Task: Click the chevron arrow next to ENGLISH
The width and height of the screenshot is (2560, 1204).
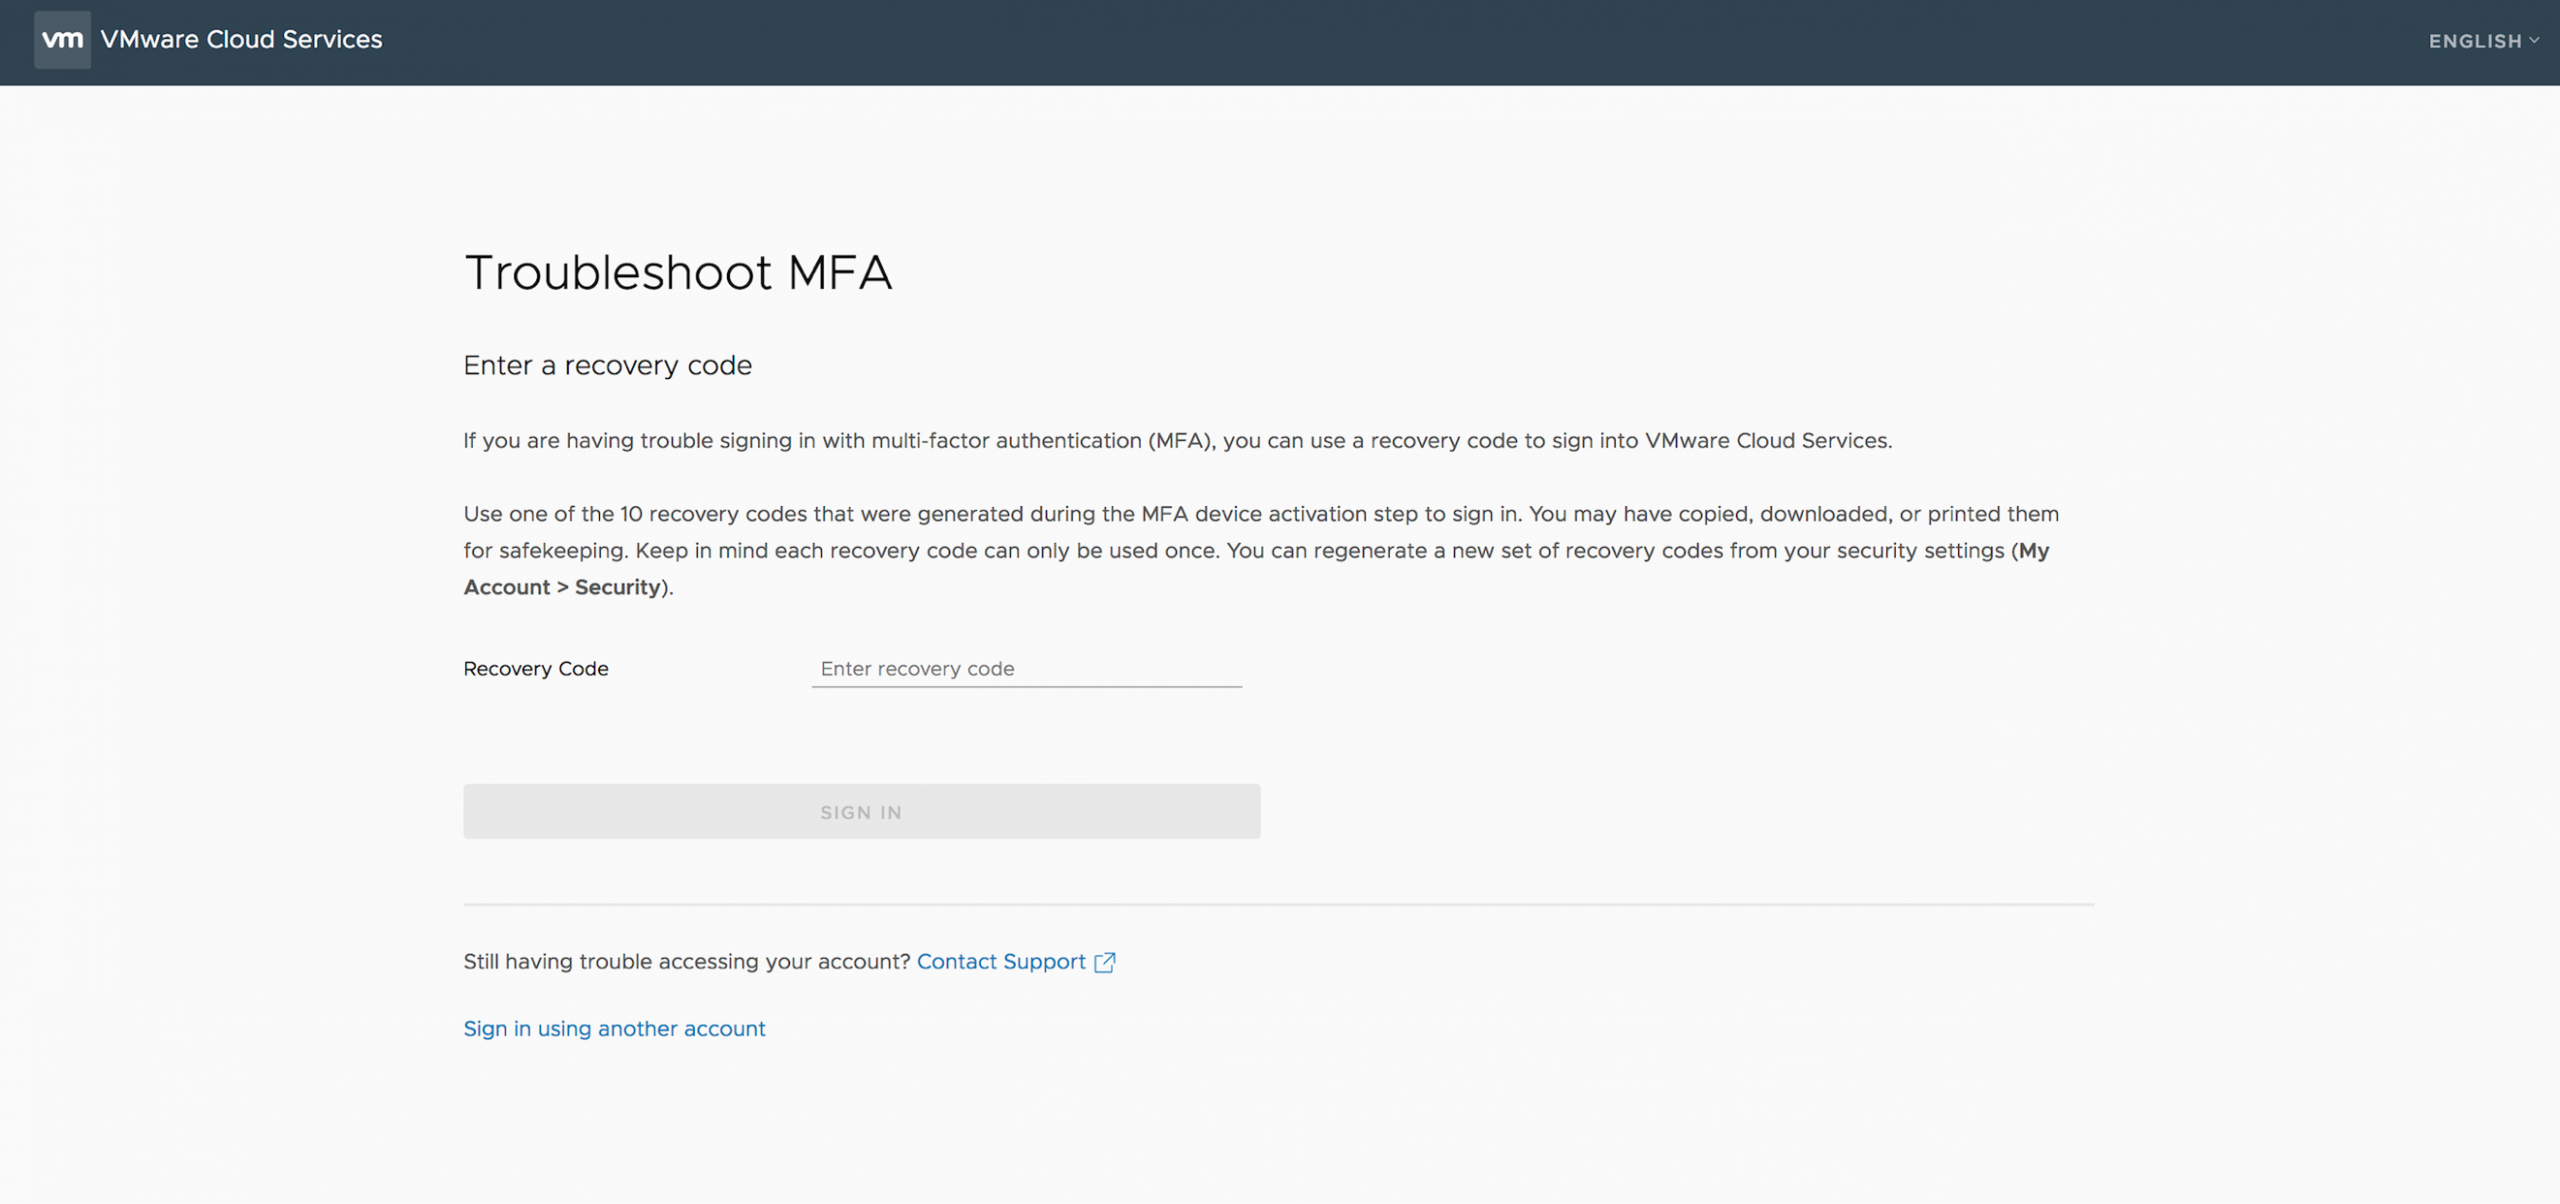Action: point(2533,40)
